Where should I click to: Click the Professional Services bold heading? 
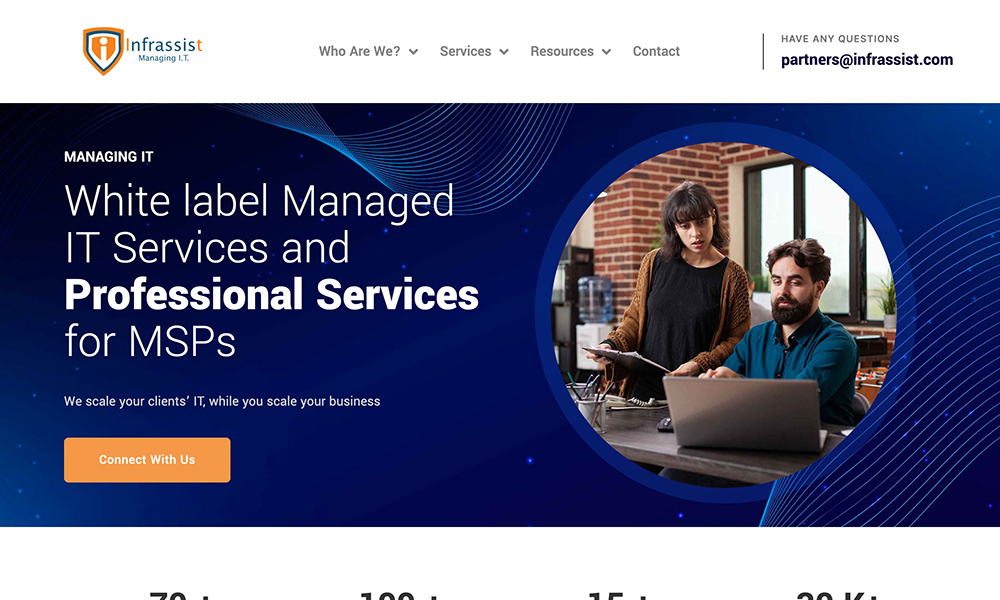pos(271,295)
